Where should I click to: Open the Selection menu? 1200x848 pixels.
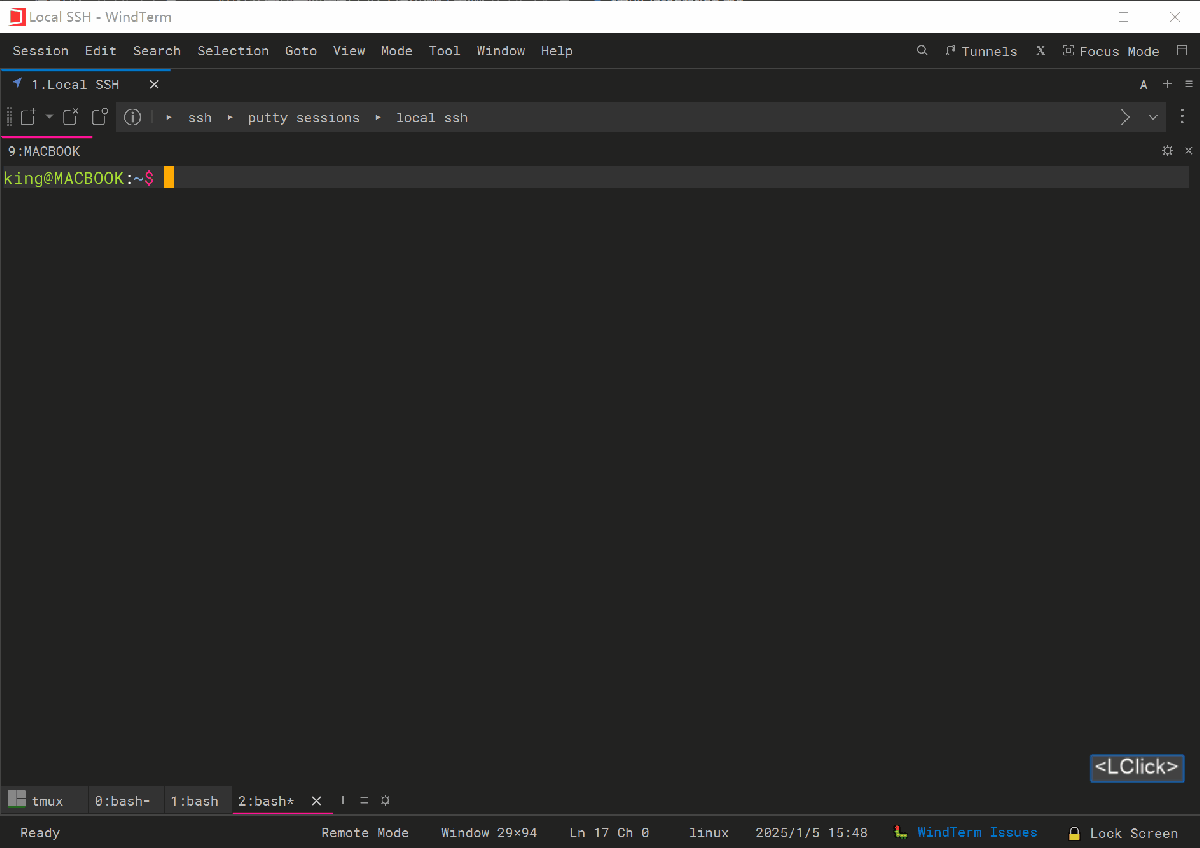[233, 51]
